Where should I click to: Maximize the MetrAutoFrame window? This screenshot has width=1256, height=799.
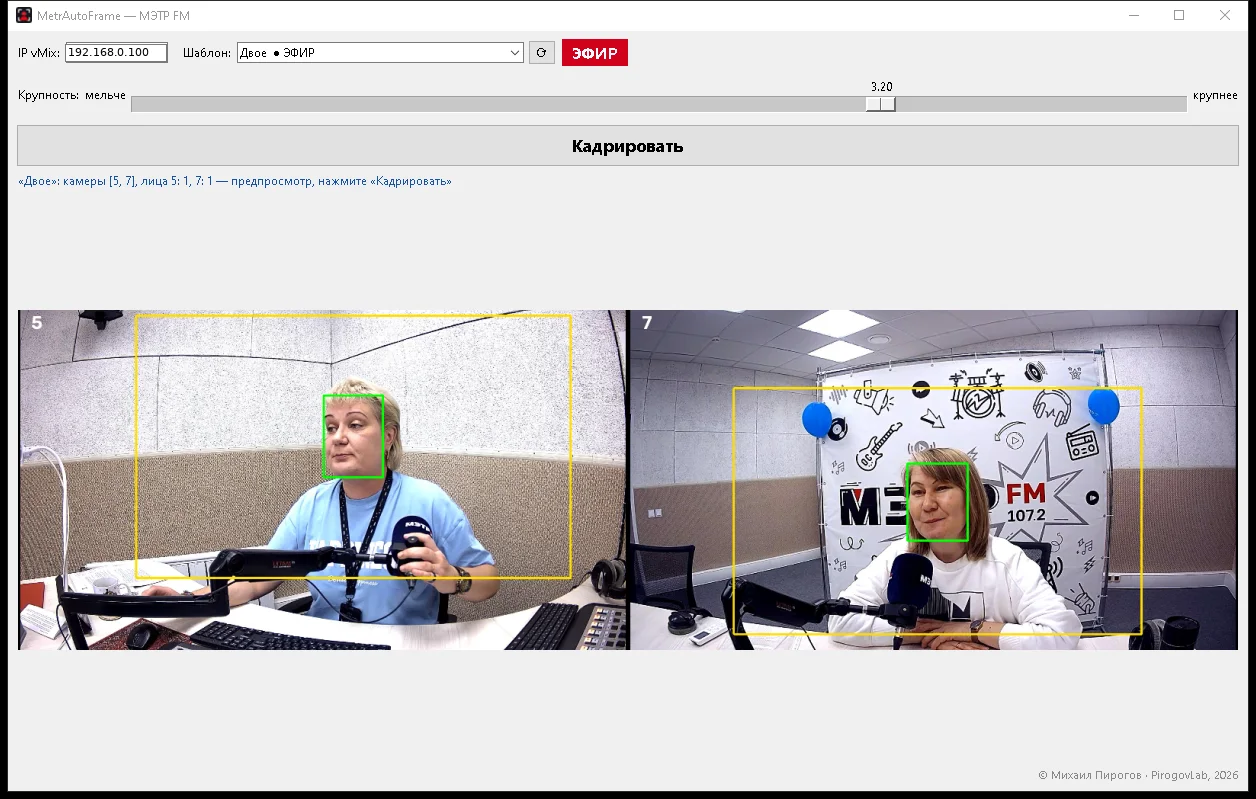click(1179, 15)
